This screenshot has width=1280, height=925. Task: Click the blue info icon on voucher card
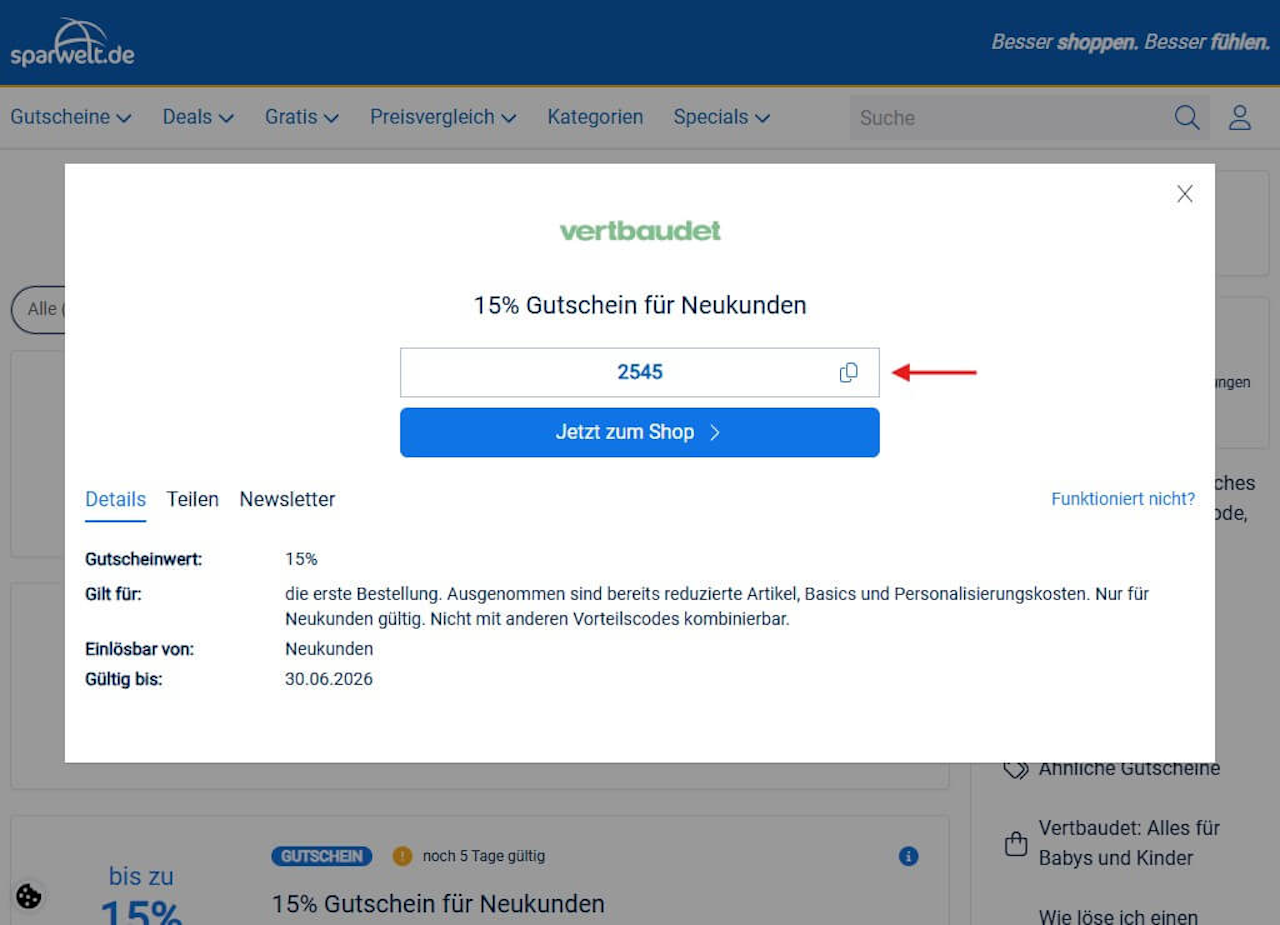(x=908, y=856)
